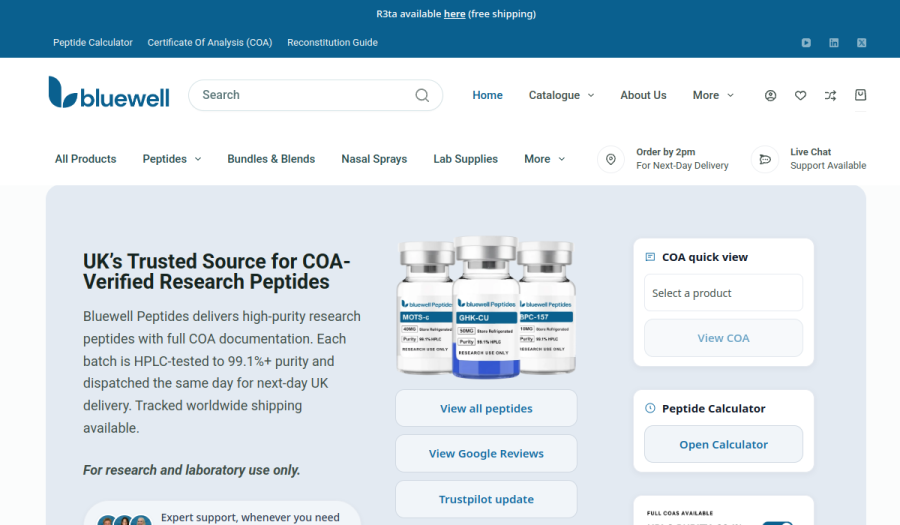Click the bluewell logo
The image size is (900, 525).
click(109, 92)
